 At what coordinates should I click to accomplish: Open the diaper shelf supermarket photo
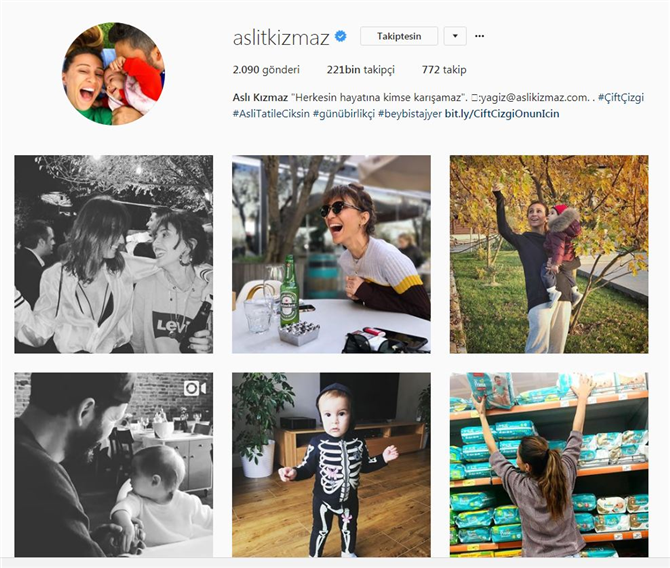pos(549,465)
